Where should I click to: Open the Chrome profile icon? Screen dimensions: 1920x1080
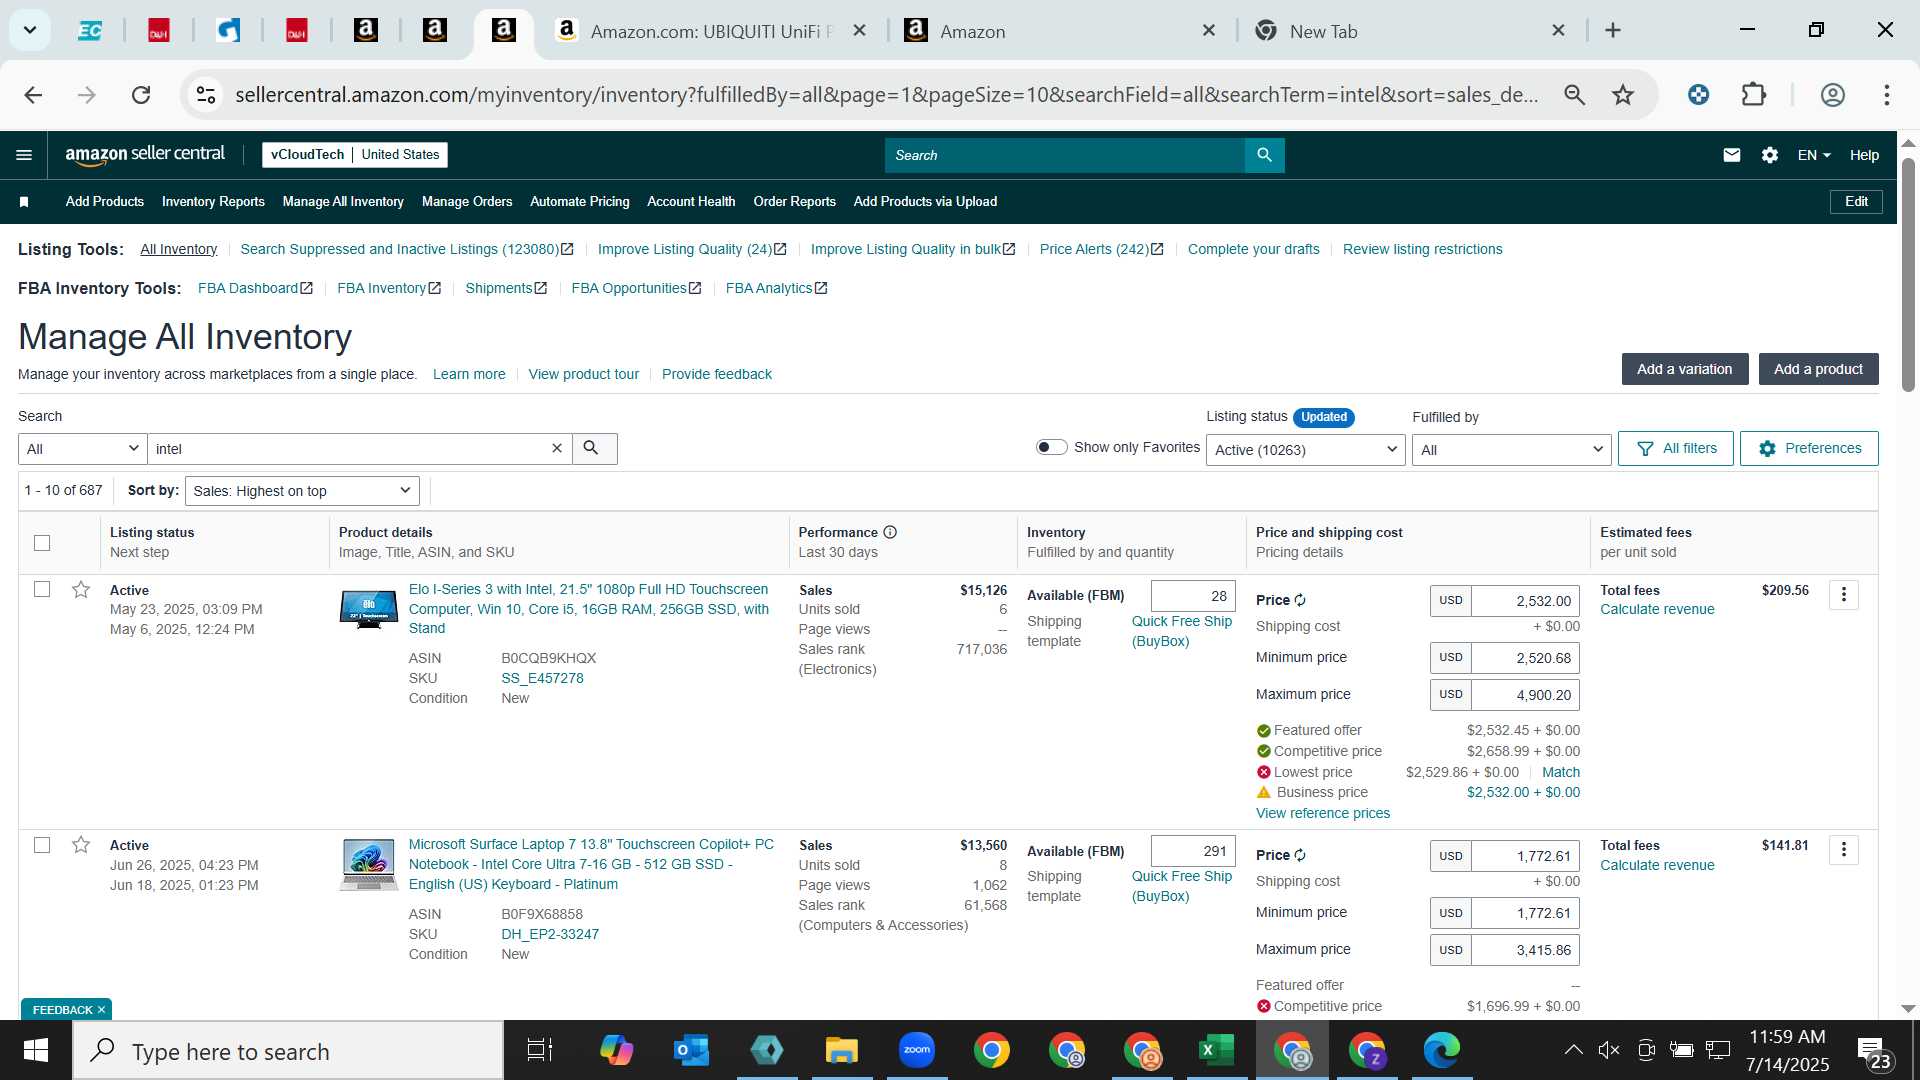[x=1833, y=95]
